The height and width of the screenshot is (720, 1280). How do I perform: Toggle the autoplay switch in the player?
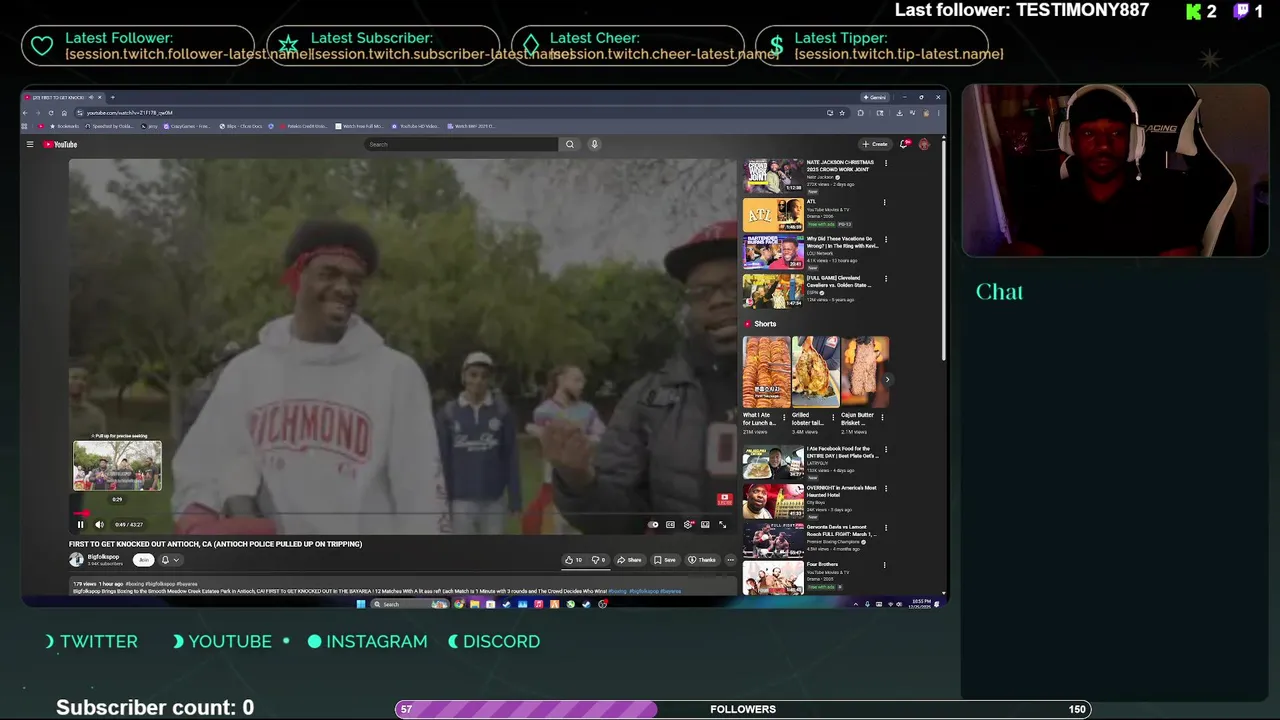tap(653, 524)
